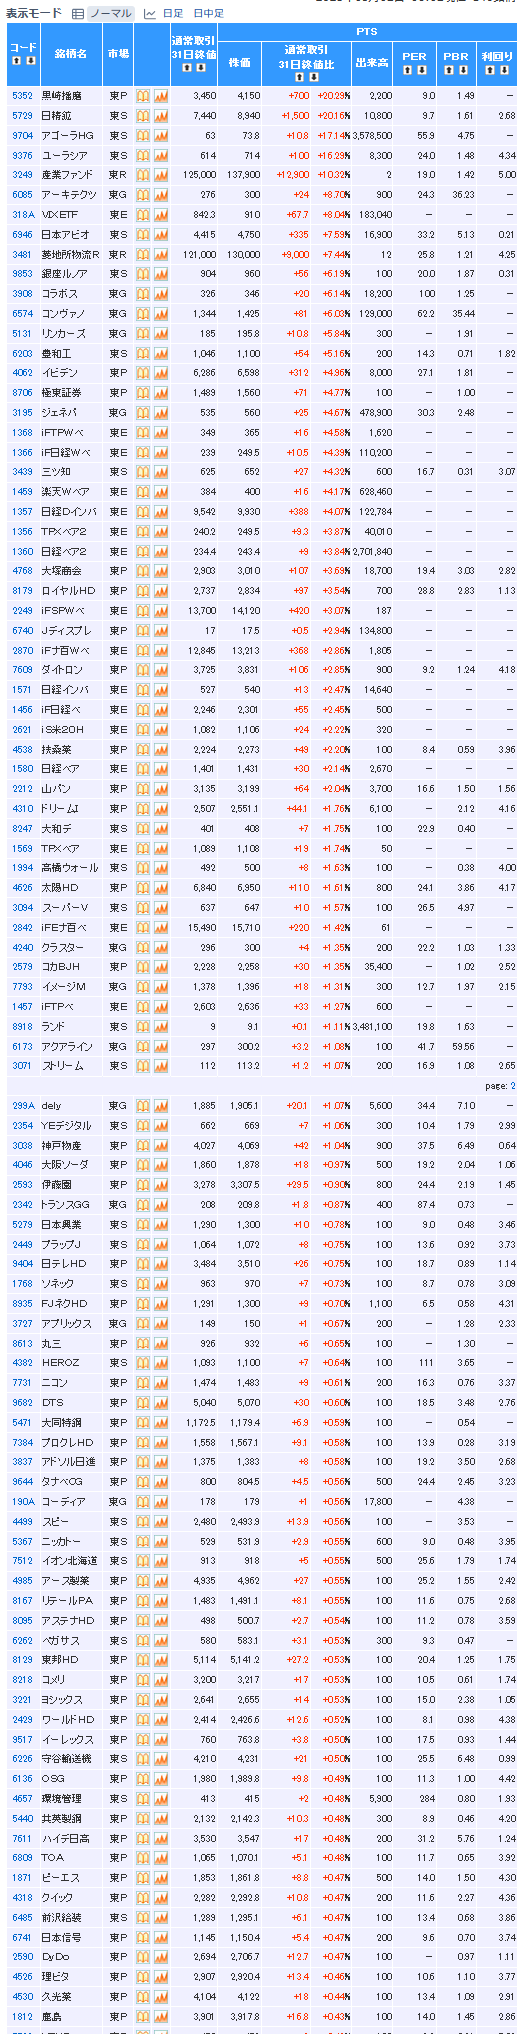Open stock code 299A link
This screenshot has height=2034, width=529.
tap(23, 1106)
